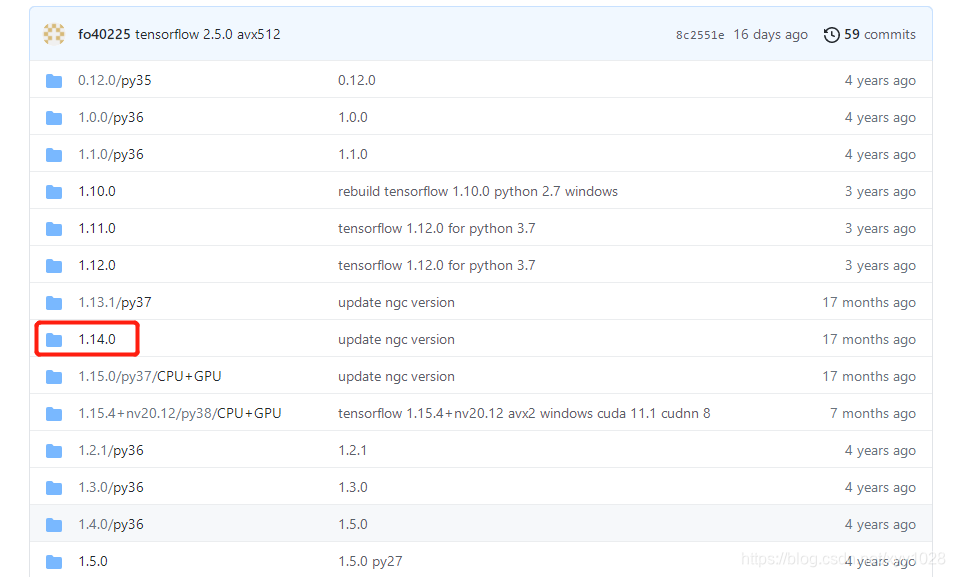This screenshot has height=577, width=955.
Task: Open the 1.10.0 folder
Action: tap(97, 191)
